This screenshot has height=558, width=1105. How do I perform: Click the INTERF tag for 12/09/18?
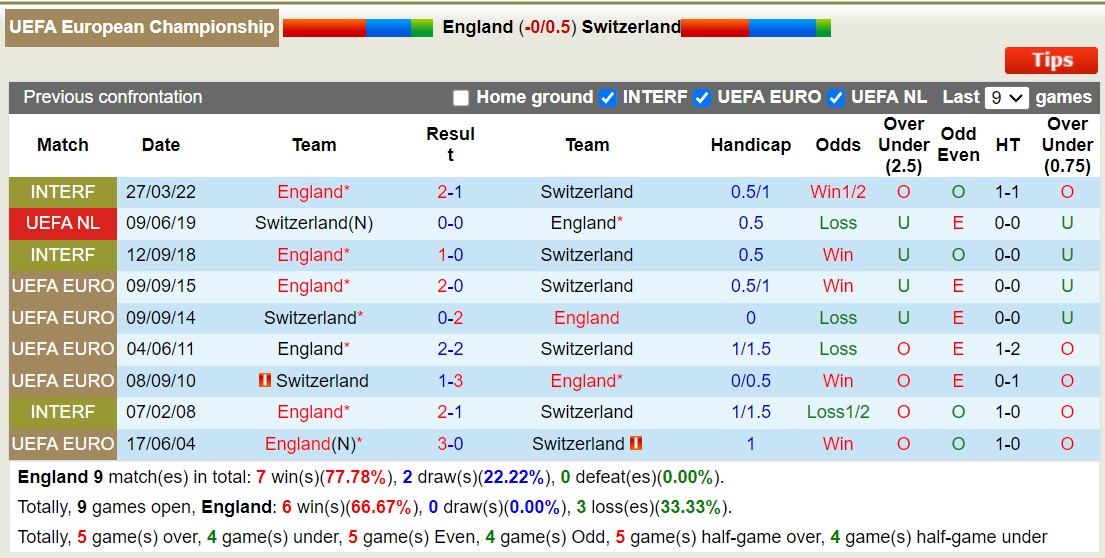(63, 254)
